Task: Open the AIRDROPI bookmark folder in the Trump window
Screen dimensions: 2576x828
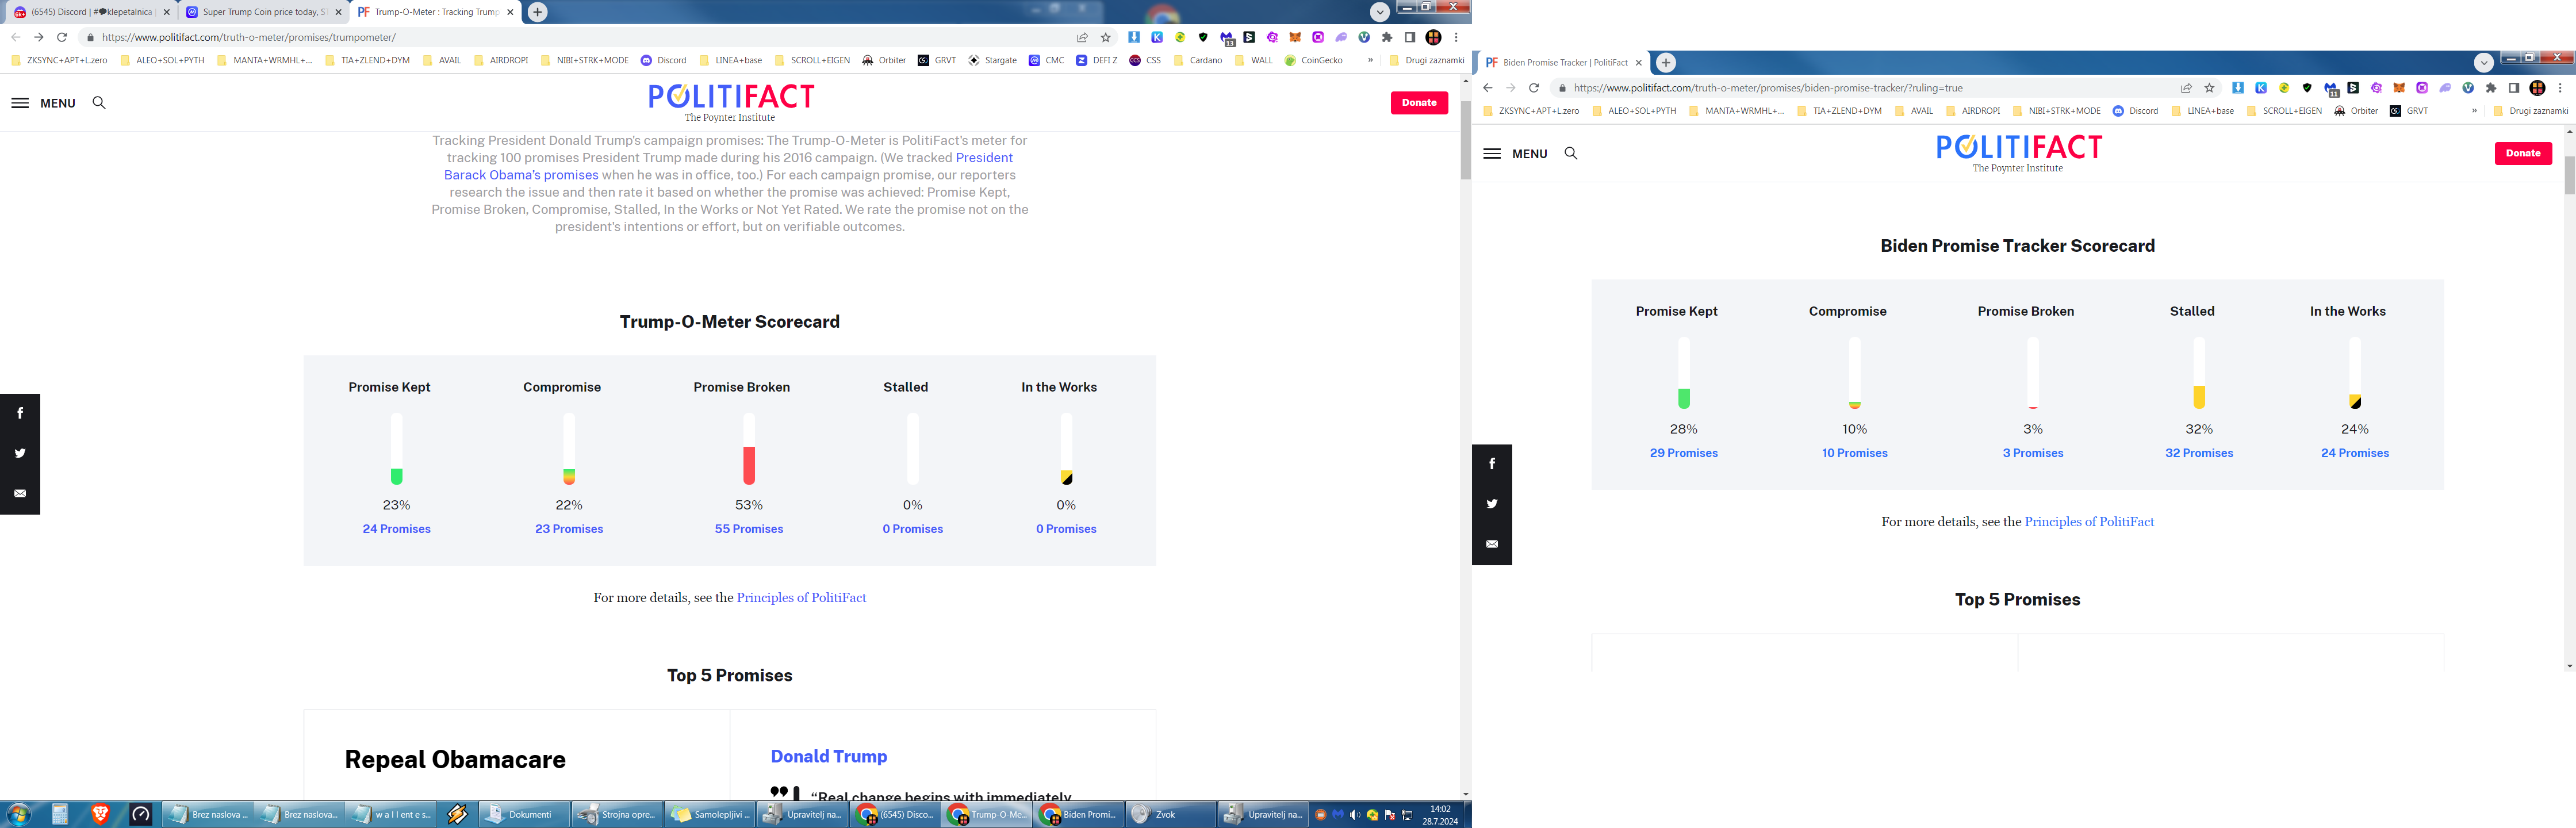Action: click(x=500, y=60)
